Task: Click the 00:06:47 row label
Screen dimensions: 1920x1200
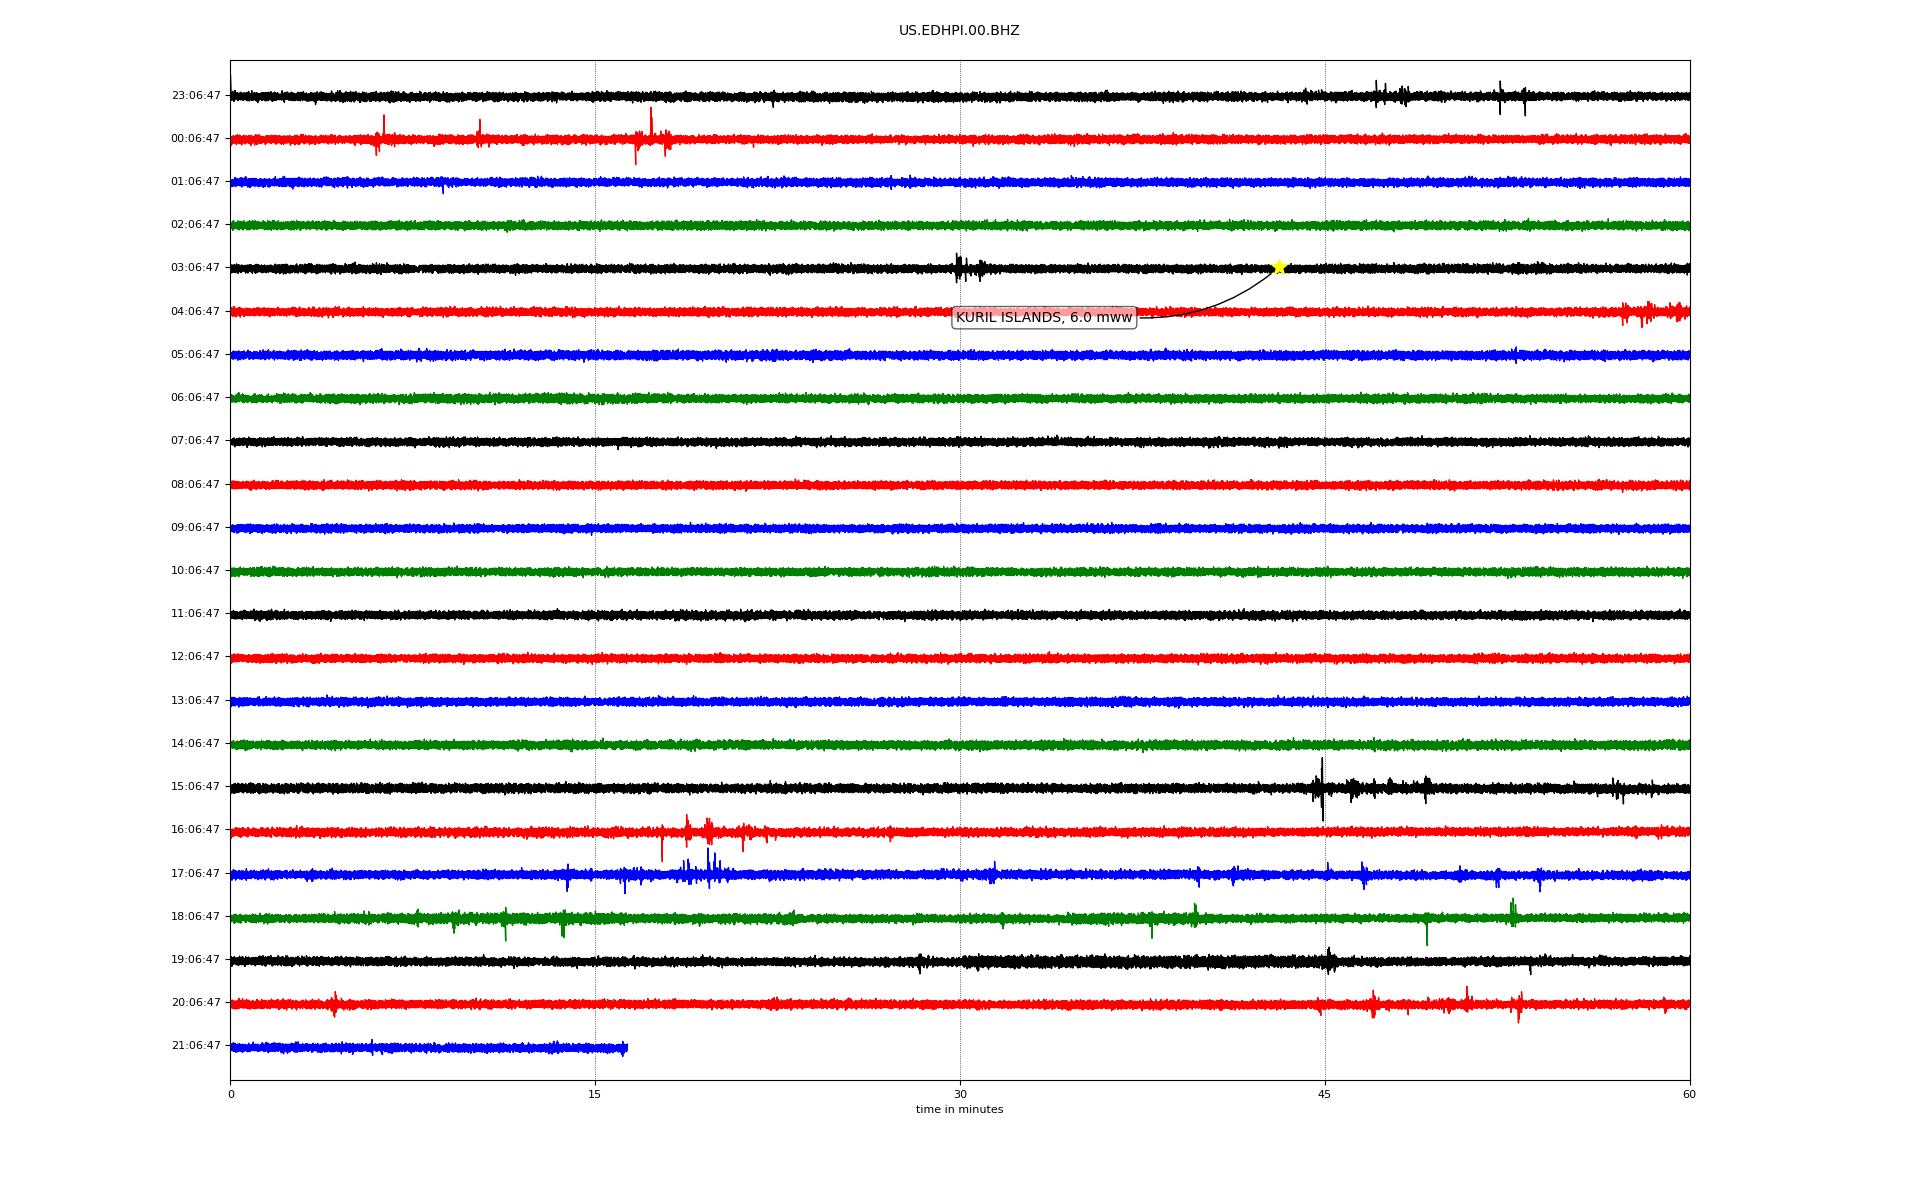Action: [x=196, y=139]
